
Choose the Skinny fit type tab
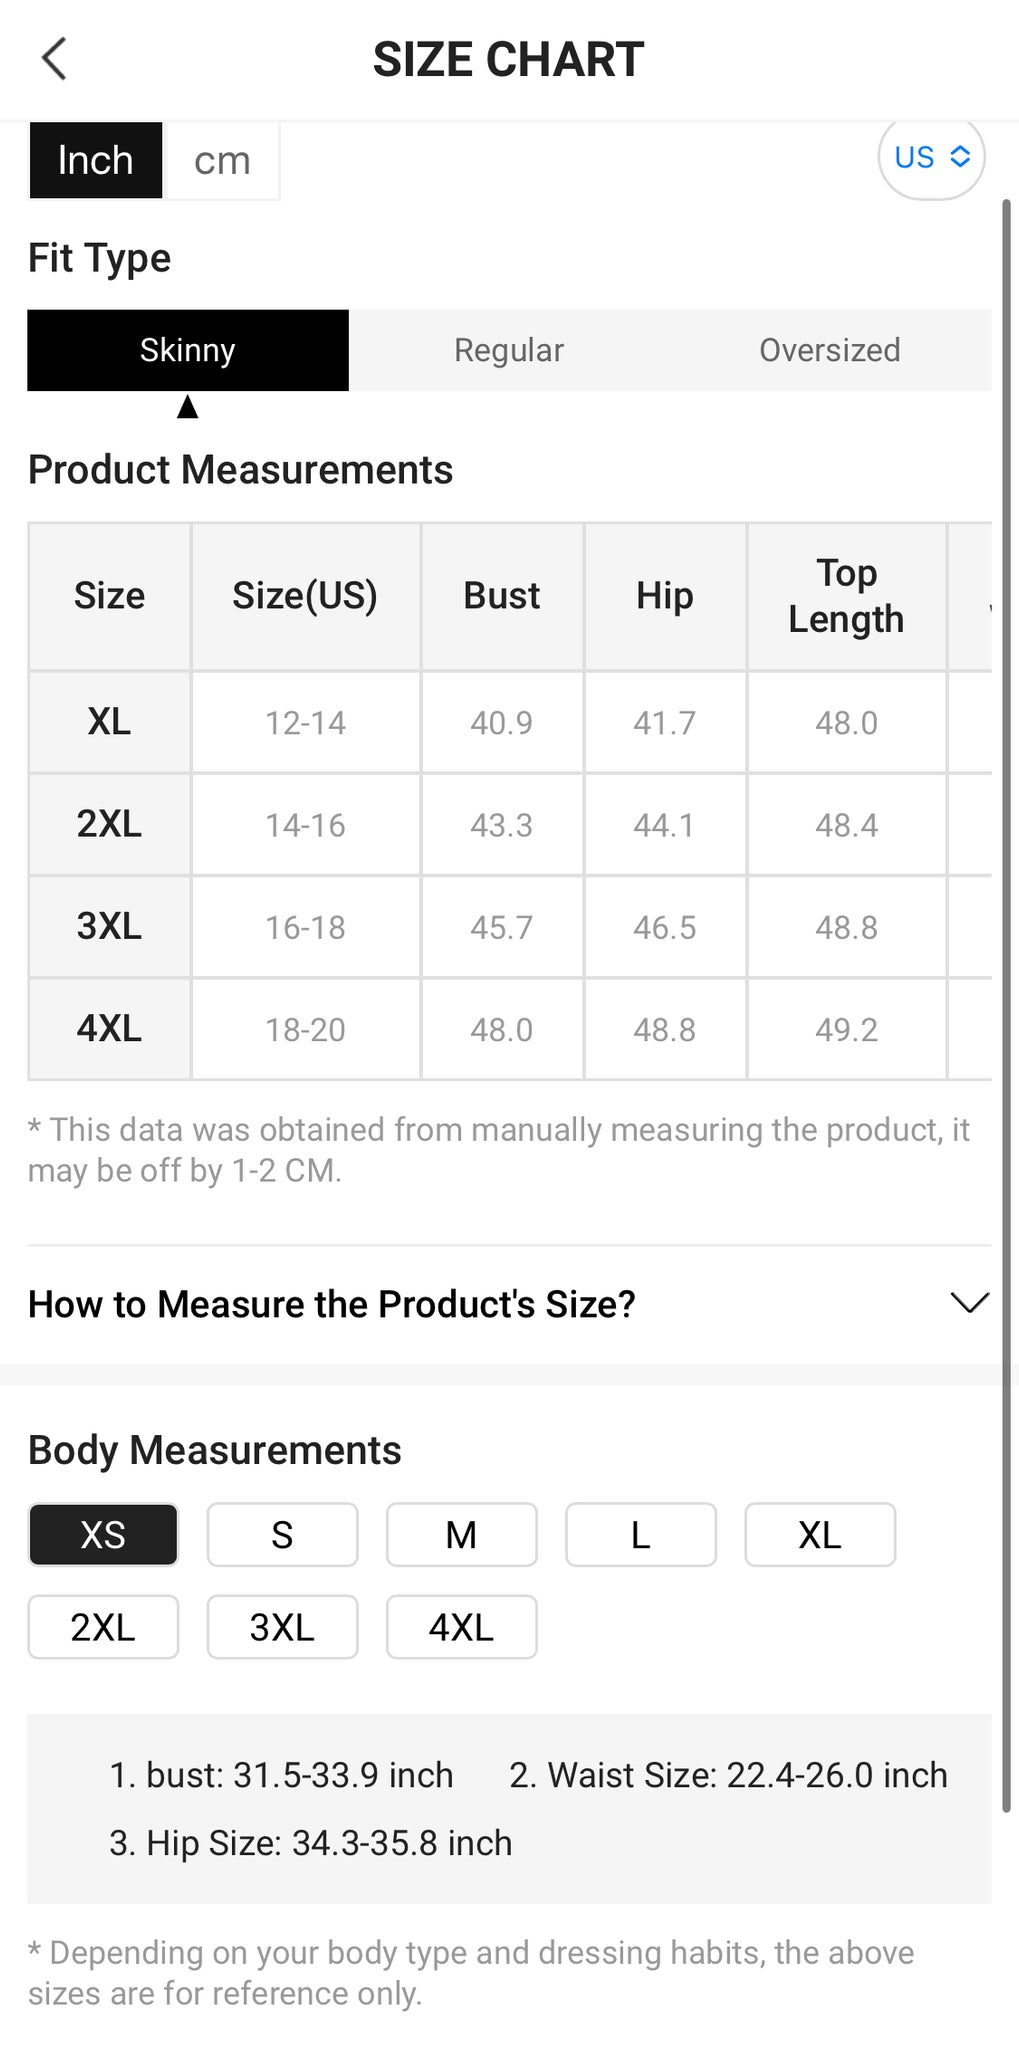188,350
